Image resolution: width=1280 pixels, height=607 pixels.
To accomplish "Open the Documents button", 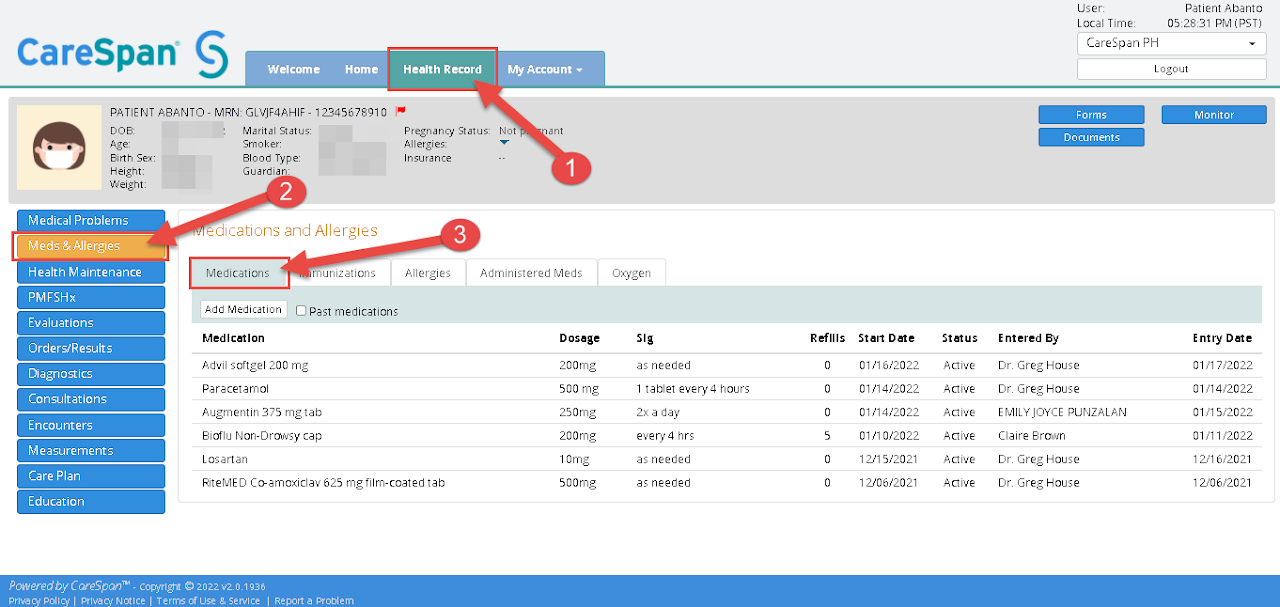I will click(x=1091, y=137).
